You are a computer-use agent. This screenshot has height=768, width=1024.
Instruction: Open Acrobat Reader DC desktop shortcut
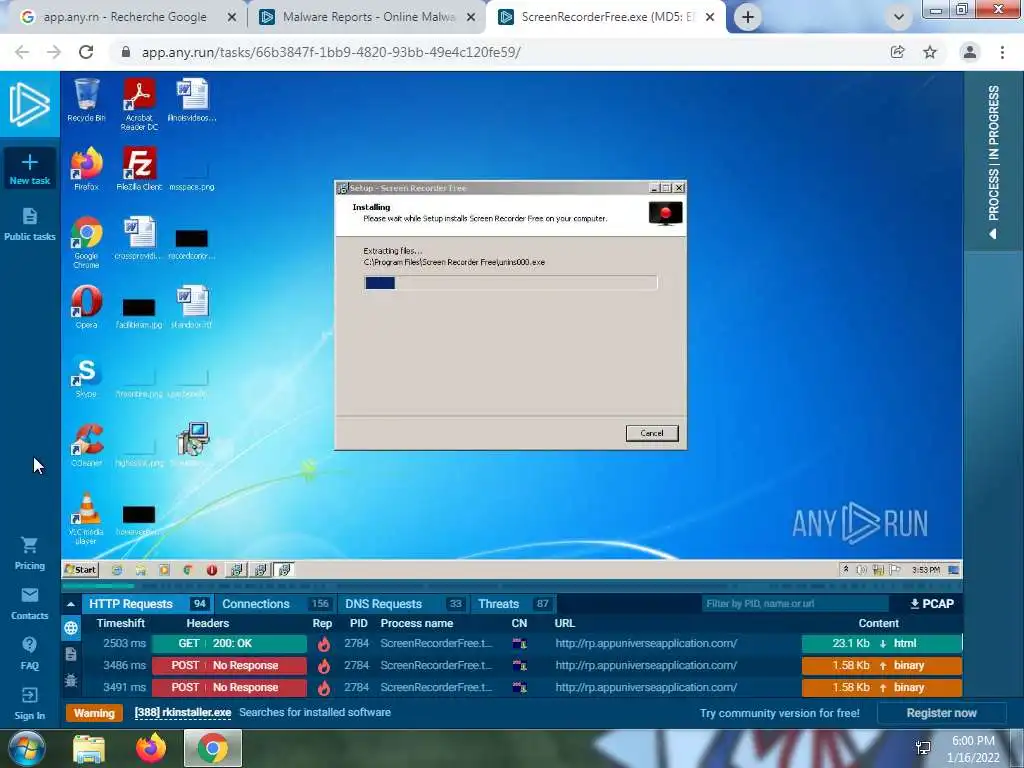(x=139, y=104)
